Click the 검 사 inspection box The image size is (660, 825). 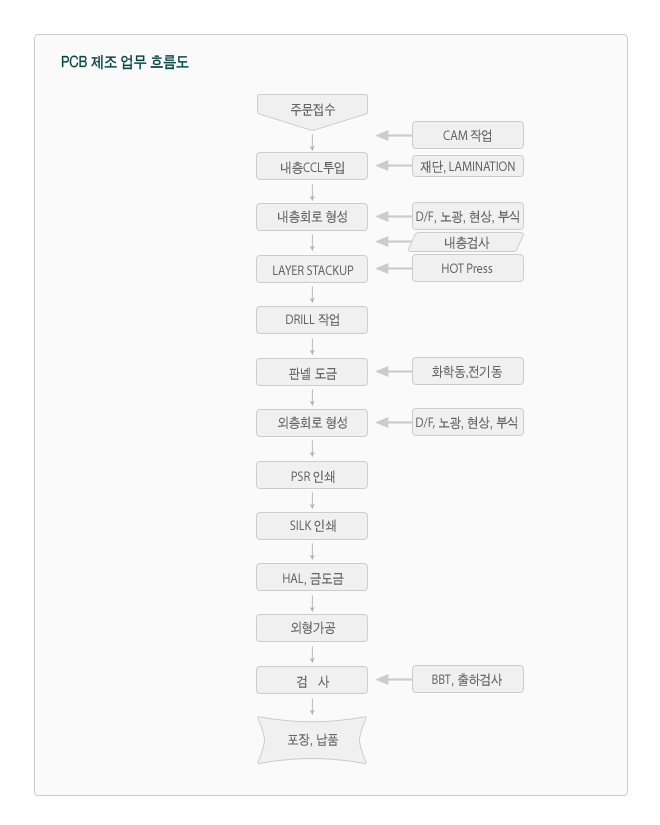312,680
